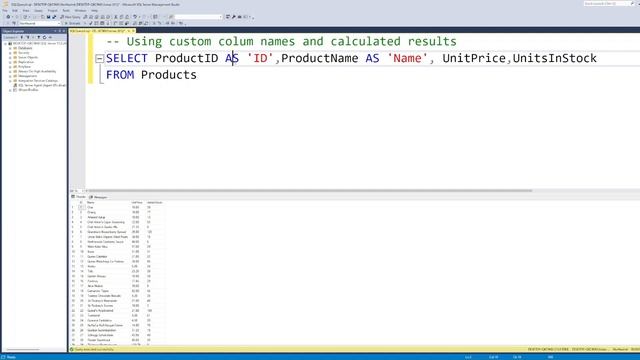Expand the Replication node

(10, 62)
